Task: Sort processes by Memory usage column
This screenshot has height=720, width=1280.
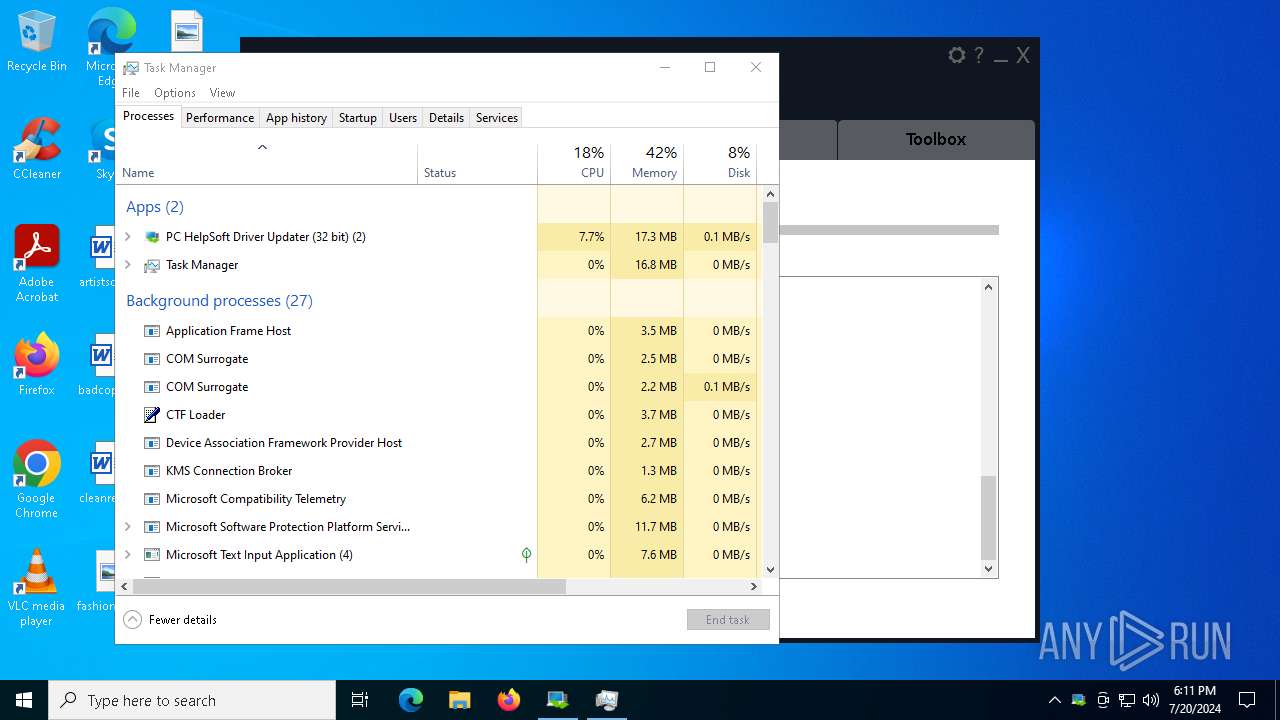Action: (647, 164)
